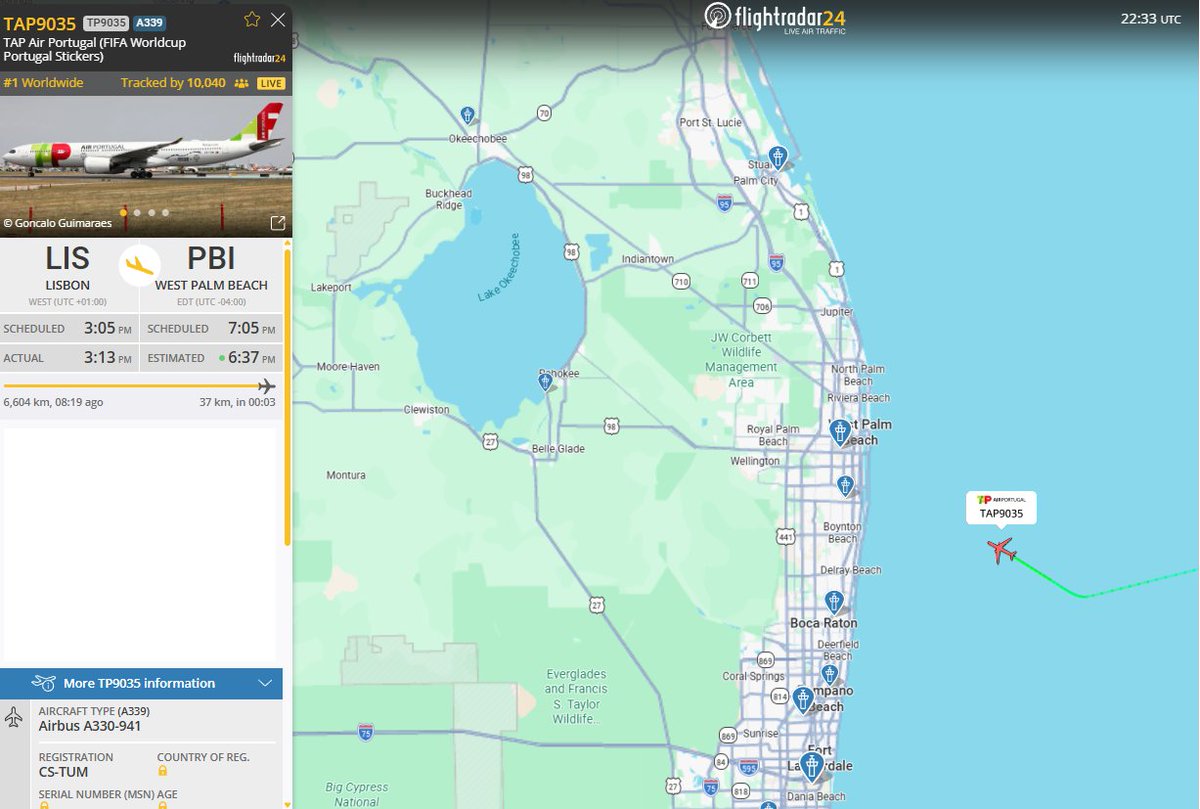
Task: Click the TAP9035 callsign heading
Action: click(39, 23)
